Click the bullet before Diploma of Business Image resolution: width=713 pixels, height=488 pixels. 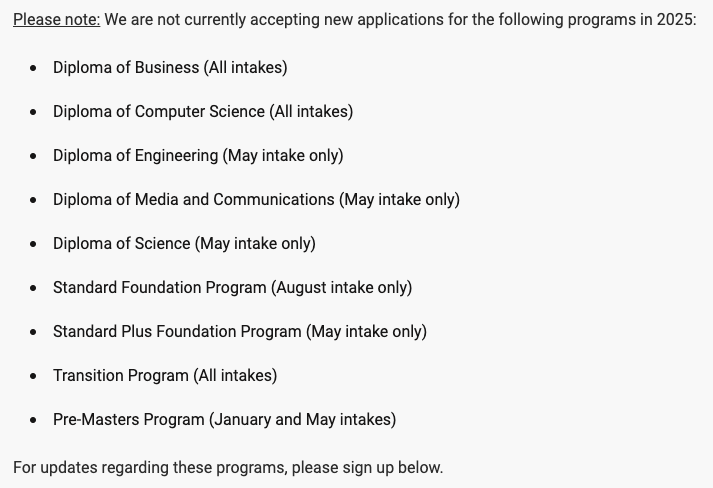coord(33,68)
